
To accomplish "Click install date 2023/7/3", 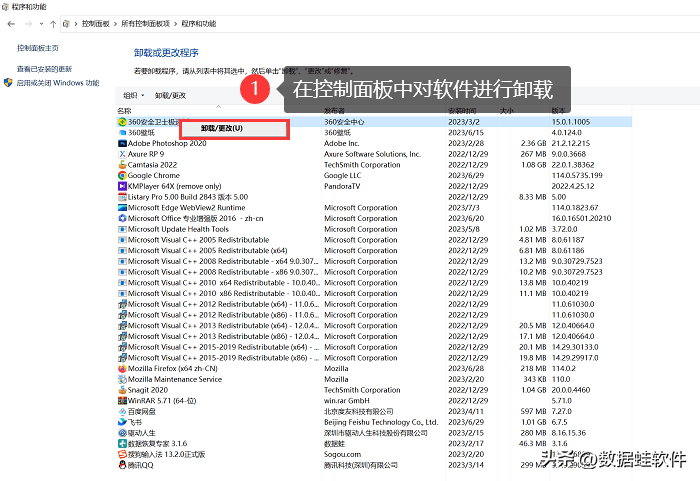I will pyautogui.click(x=464, y=208).
